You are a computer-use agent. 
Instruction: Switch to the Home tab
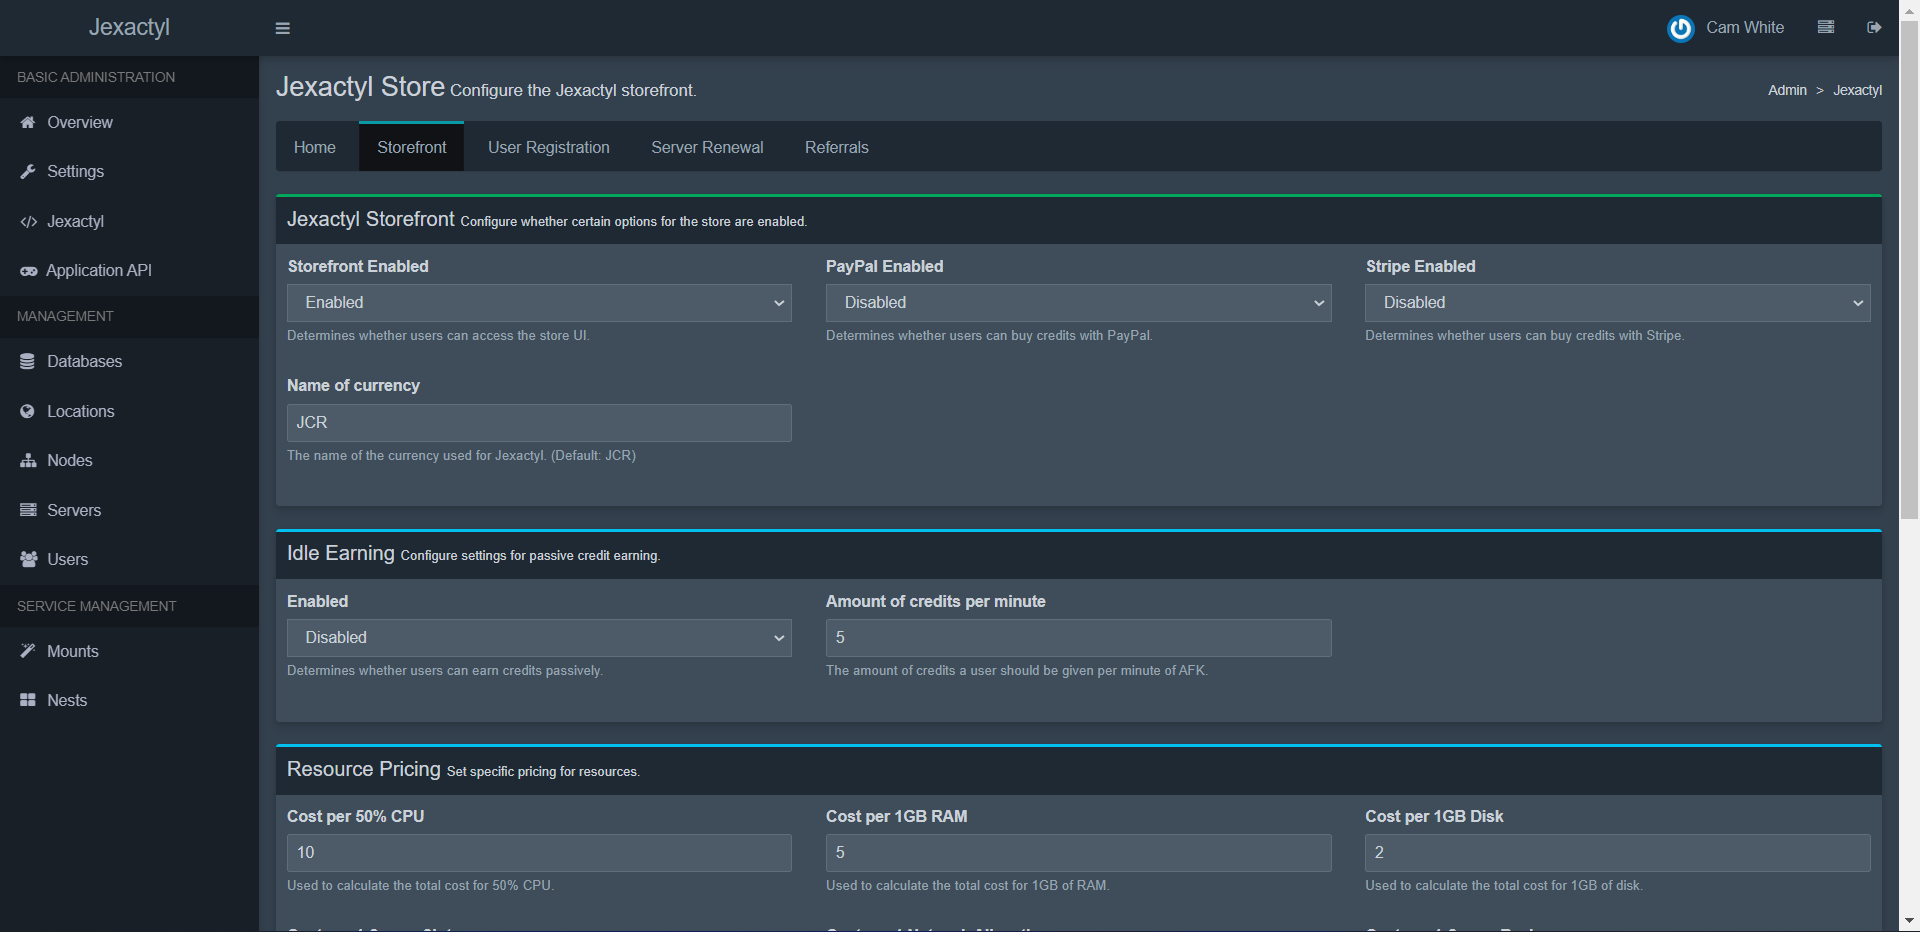pyautogui.click(x=315, y=147)
